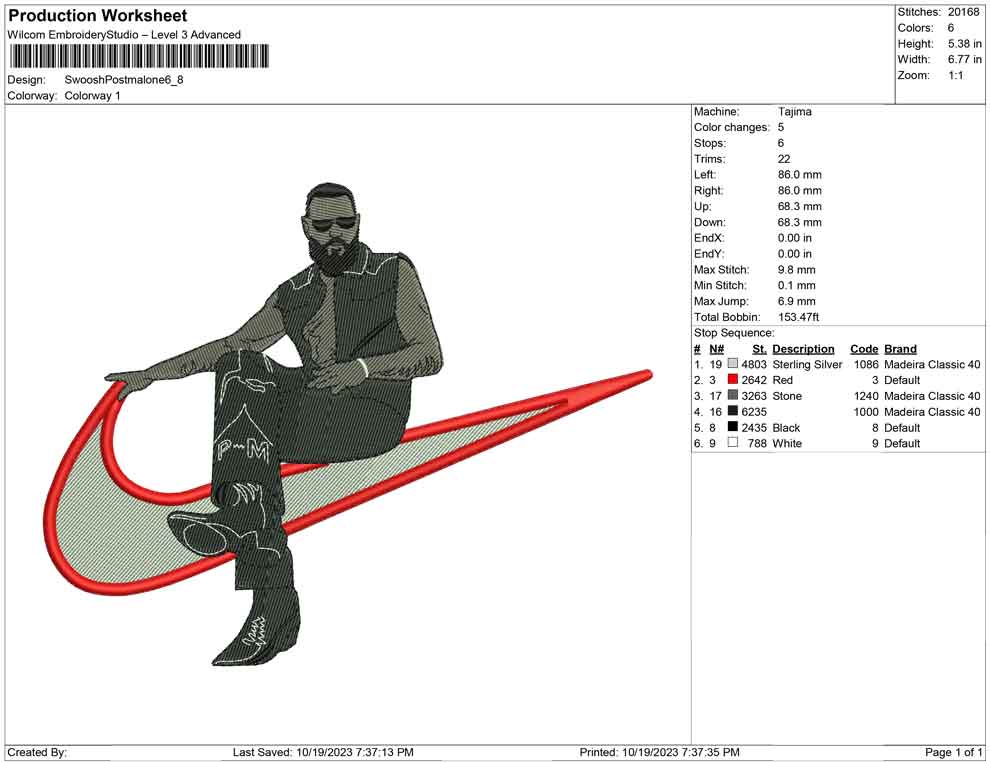Screen dimensions: 990x762
Task: Click the 'Color changes:' label
Action: (732, 127)
